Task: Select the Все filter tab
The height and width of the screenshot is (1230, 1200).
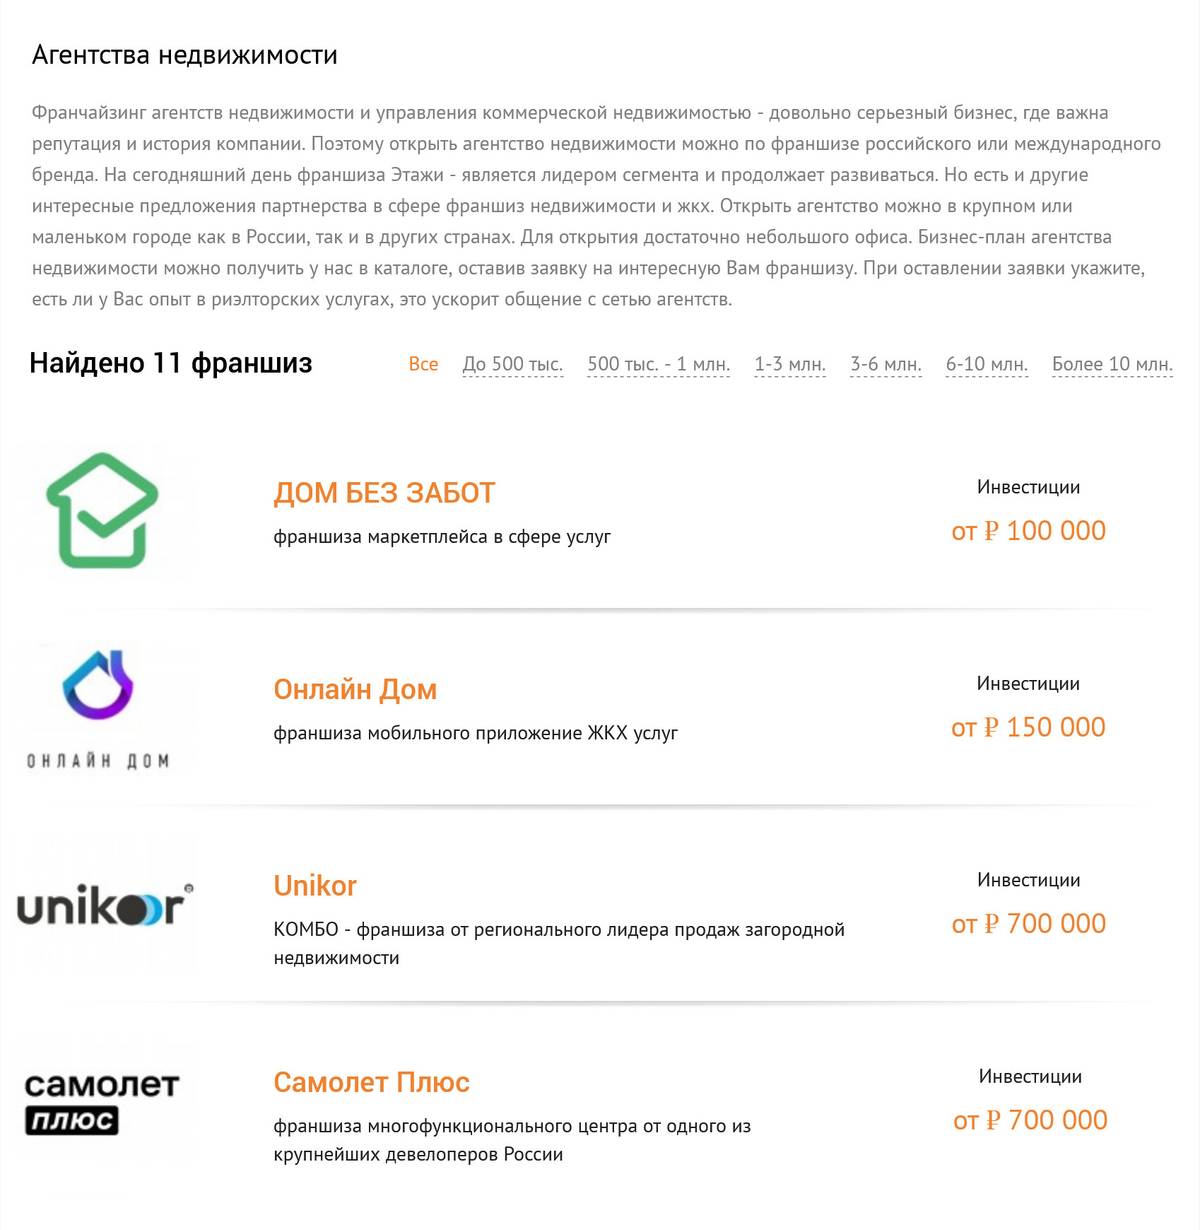Action: click(423, 364)
